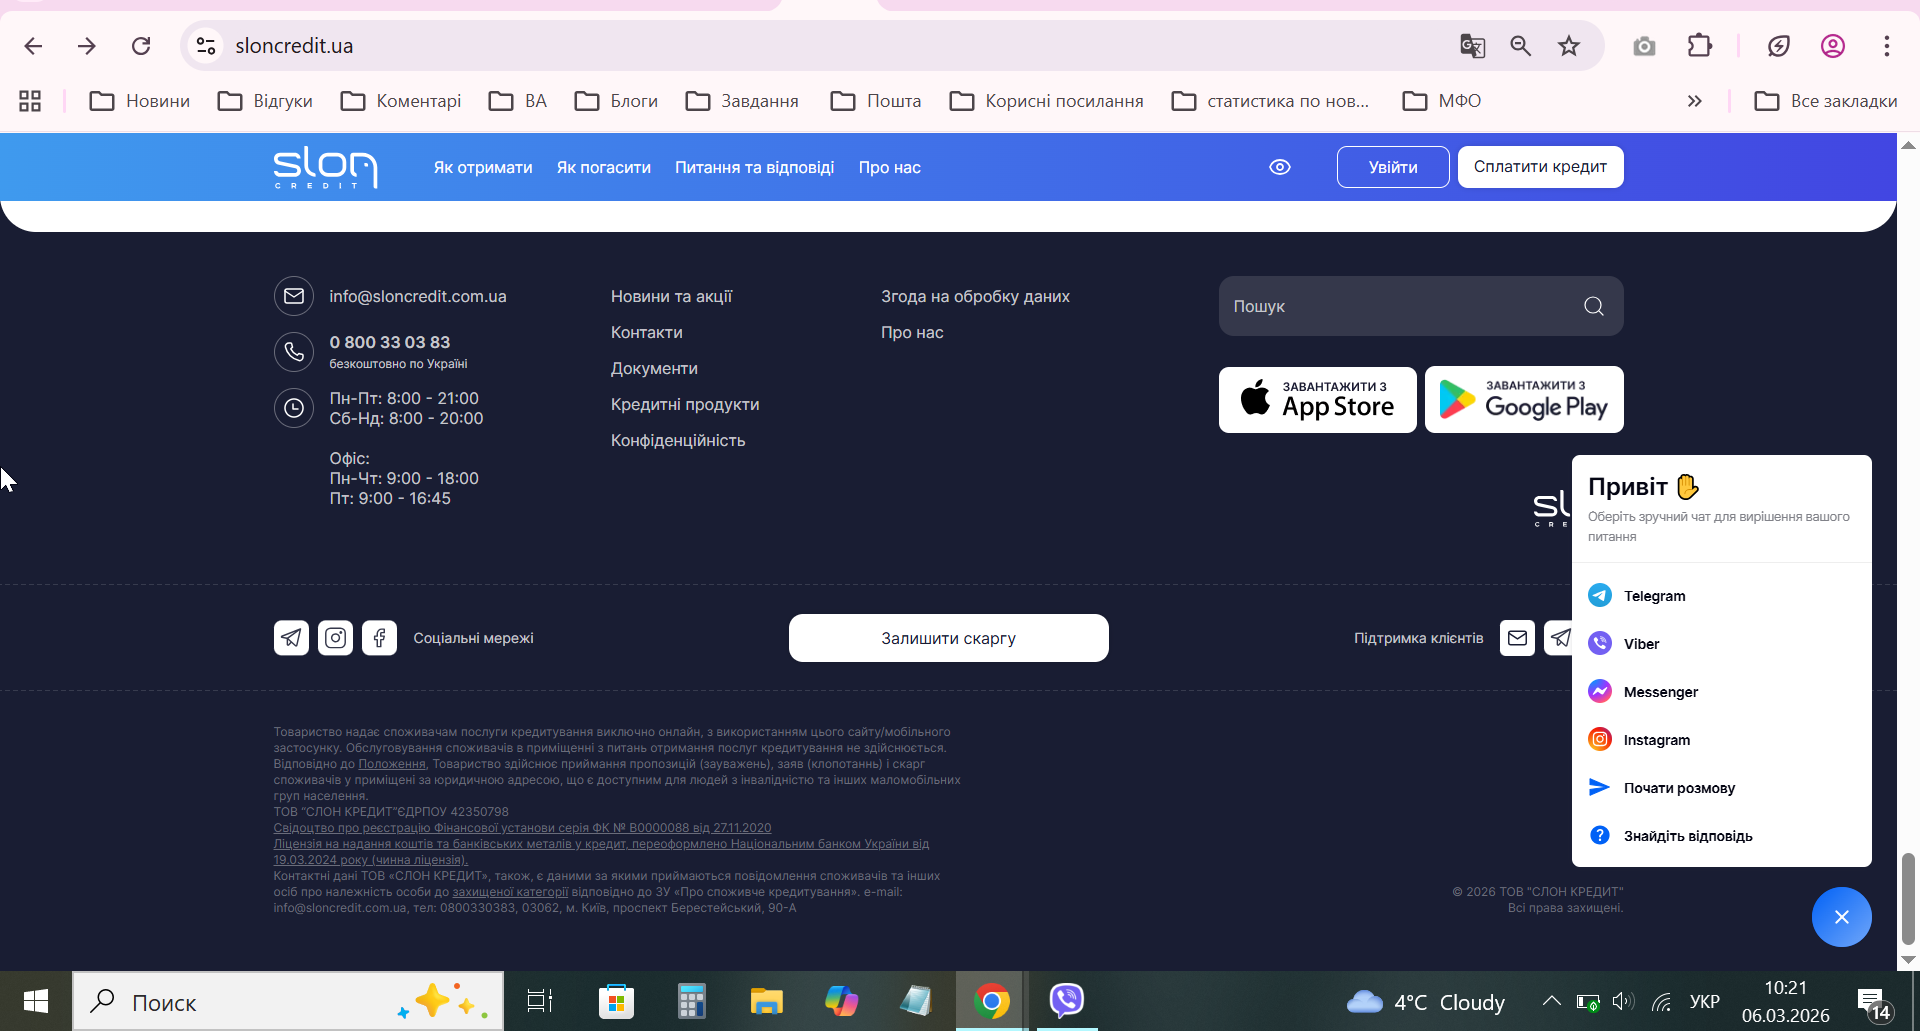Toggle the accessibility eye icon in header
Image resolution: width=1920 pixels, height=1031 pixels.
[x=1280, y=167]
